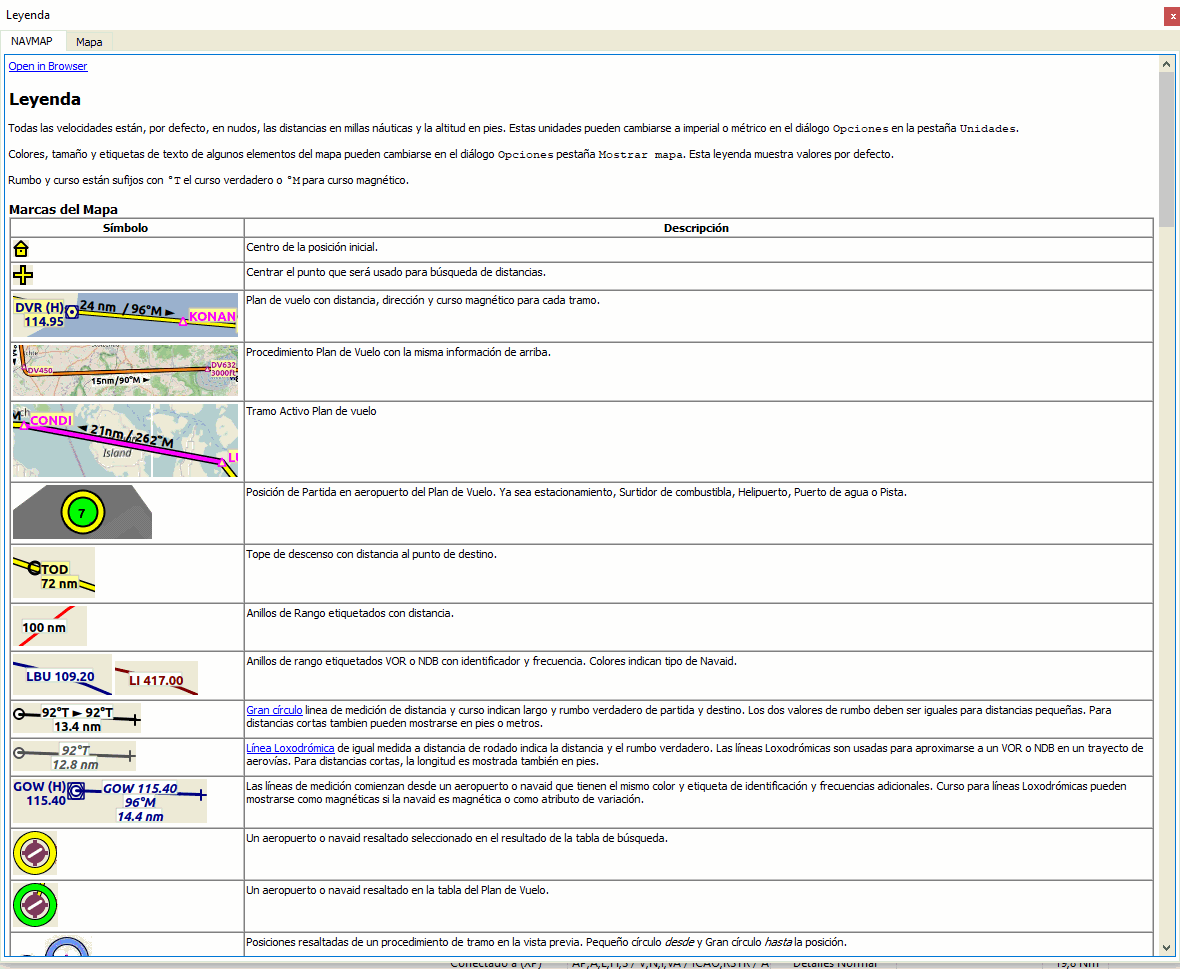Click 'Las líneas de medición comienzan' description
Image resolution: width=1180 pixels, height=969 pixels.
point(686,793)
